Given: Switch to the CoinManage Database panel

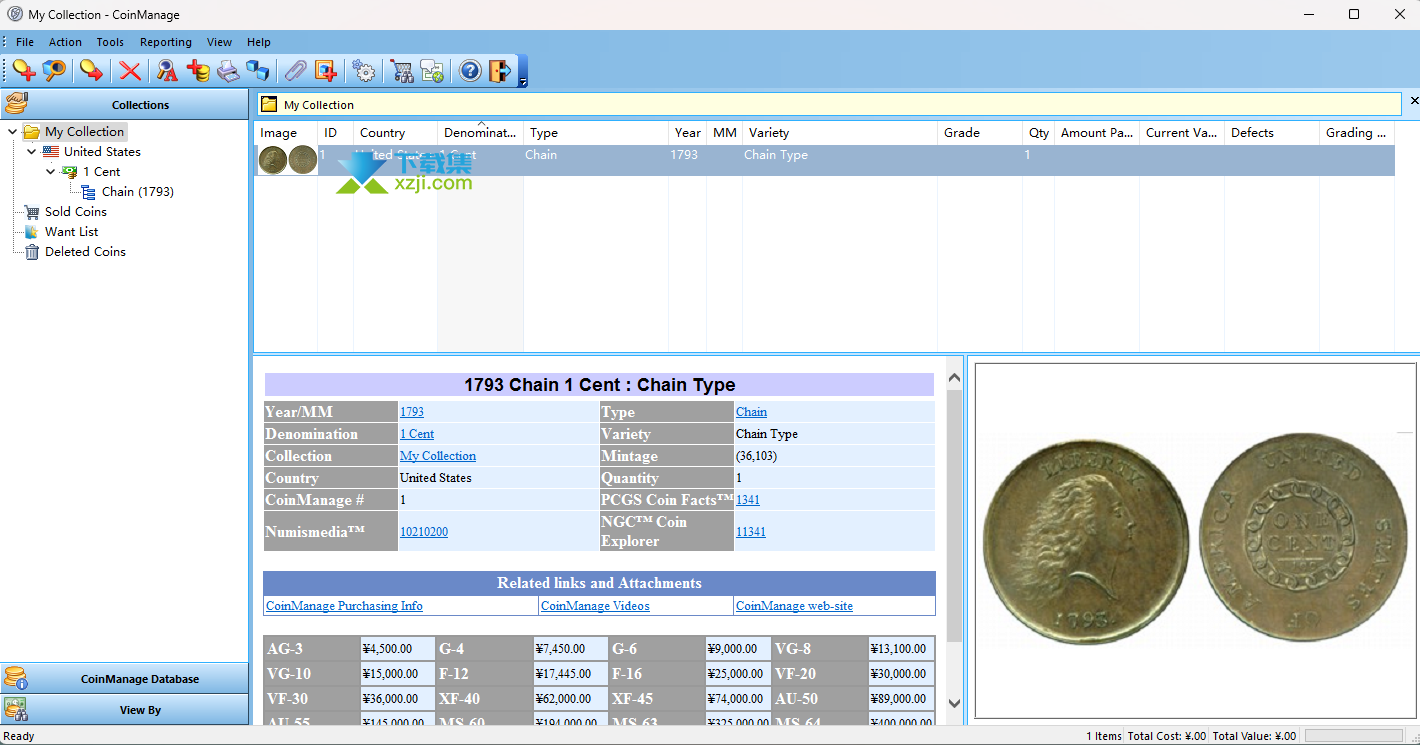Looking at the screenshot, I should click(124, 678).
